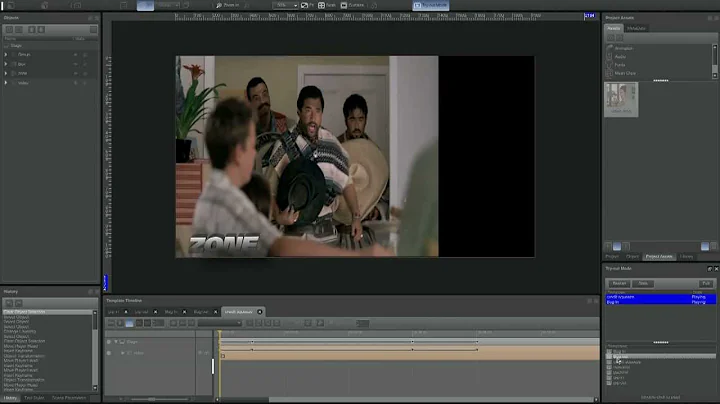The width and height of the screenshot is (720, 404).
Task: Expand the Video object tree row
Action: pyautogui.click(x=6, y=83)
